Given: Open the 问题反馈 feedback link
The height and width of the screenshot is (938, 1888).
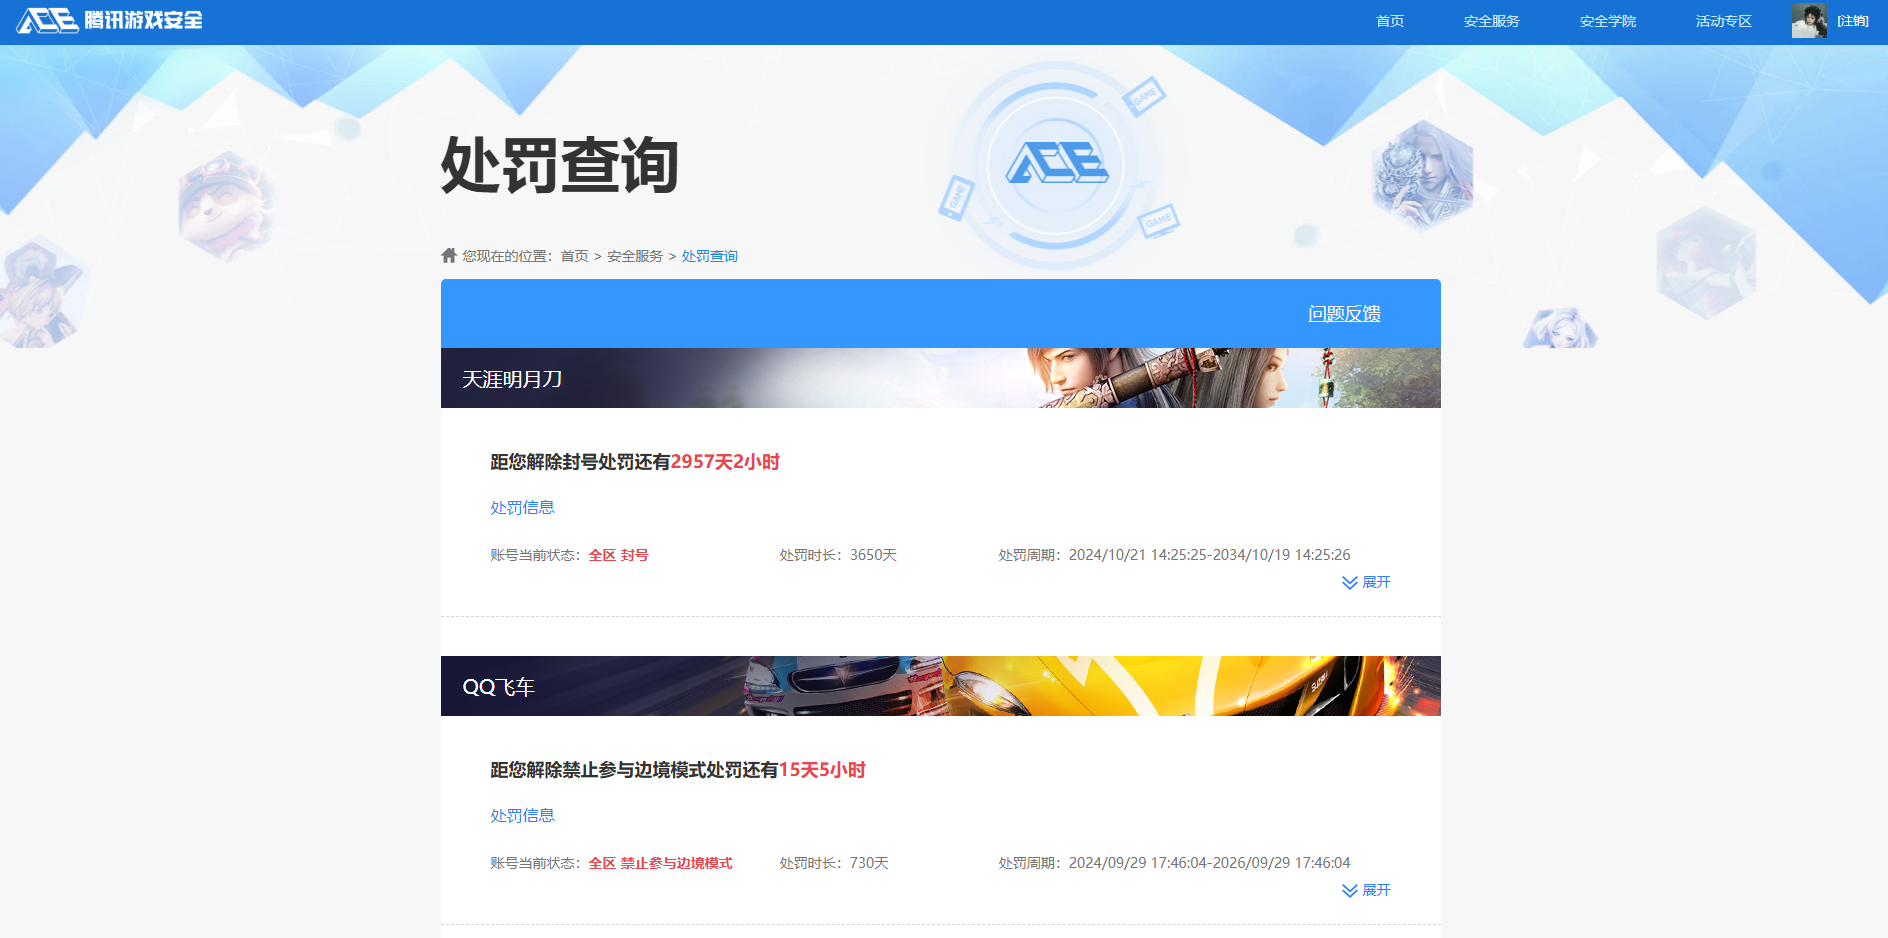Looking at the screenshot, I should (1344, 314).
